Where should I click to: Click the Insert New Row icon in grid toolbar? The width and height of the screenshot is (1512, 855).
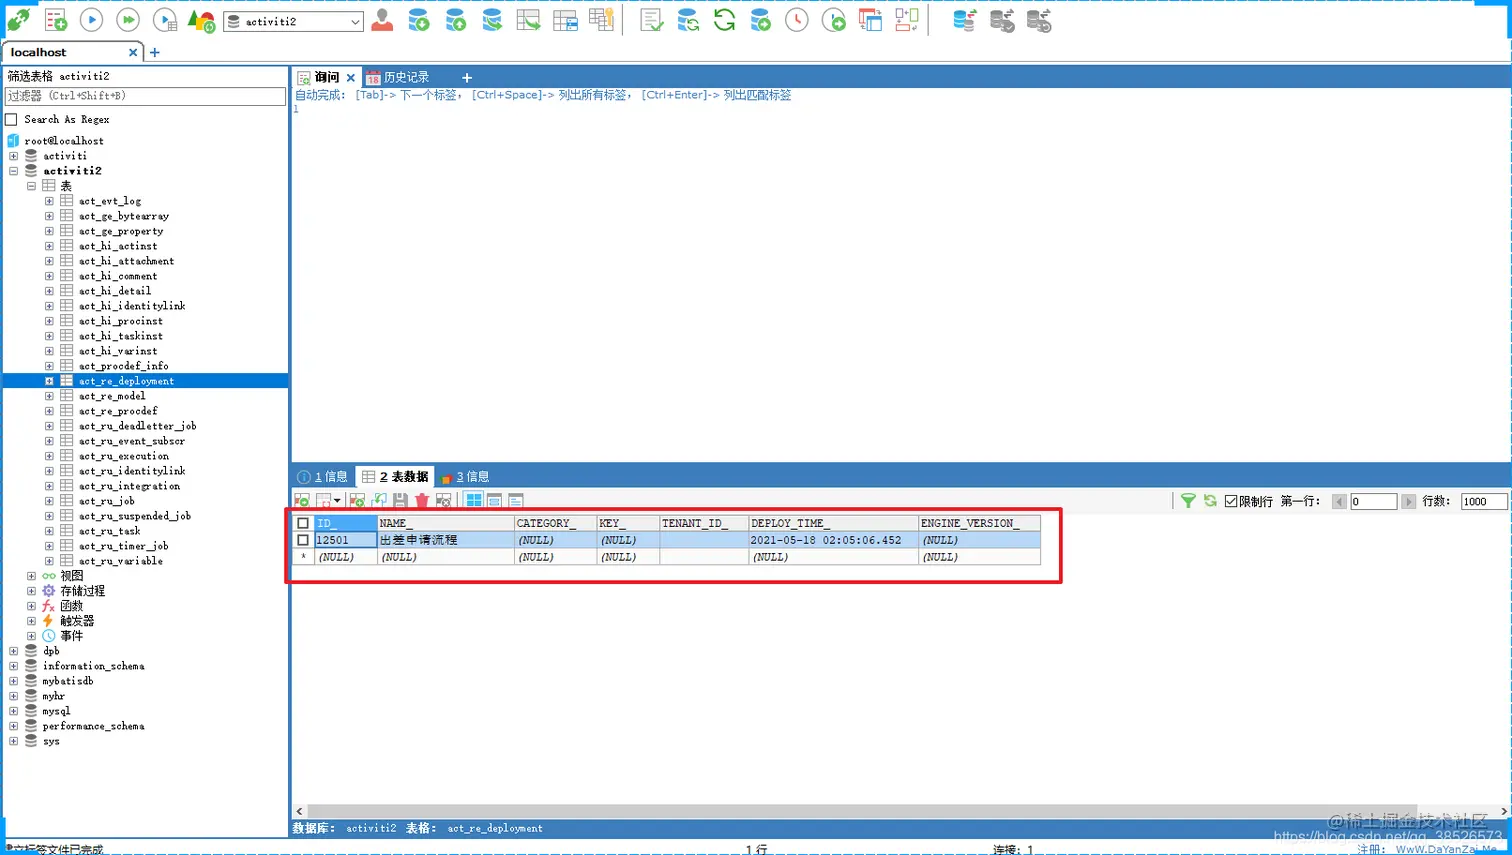tap(357, 500)
